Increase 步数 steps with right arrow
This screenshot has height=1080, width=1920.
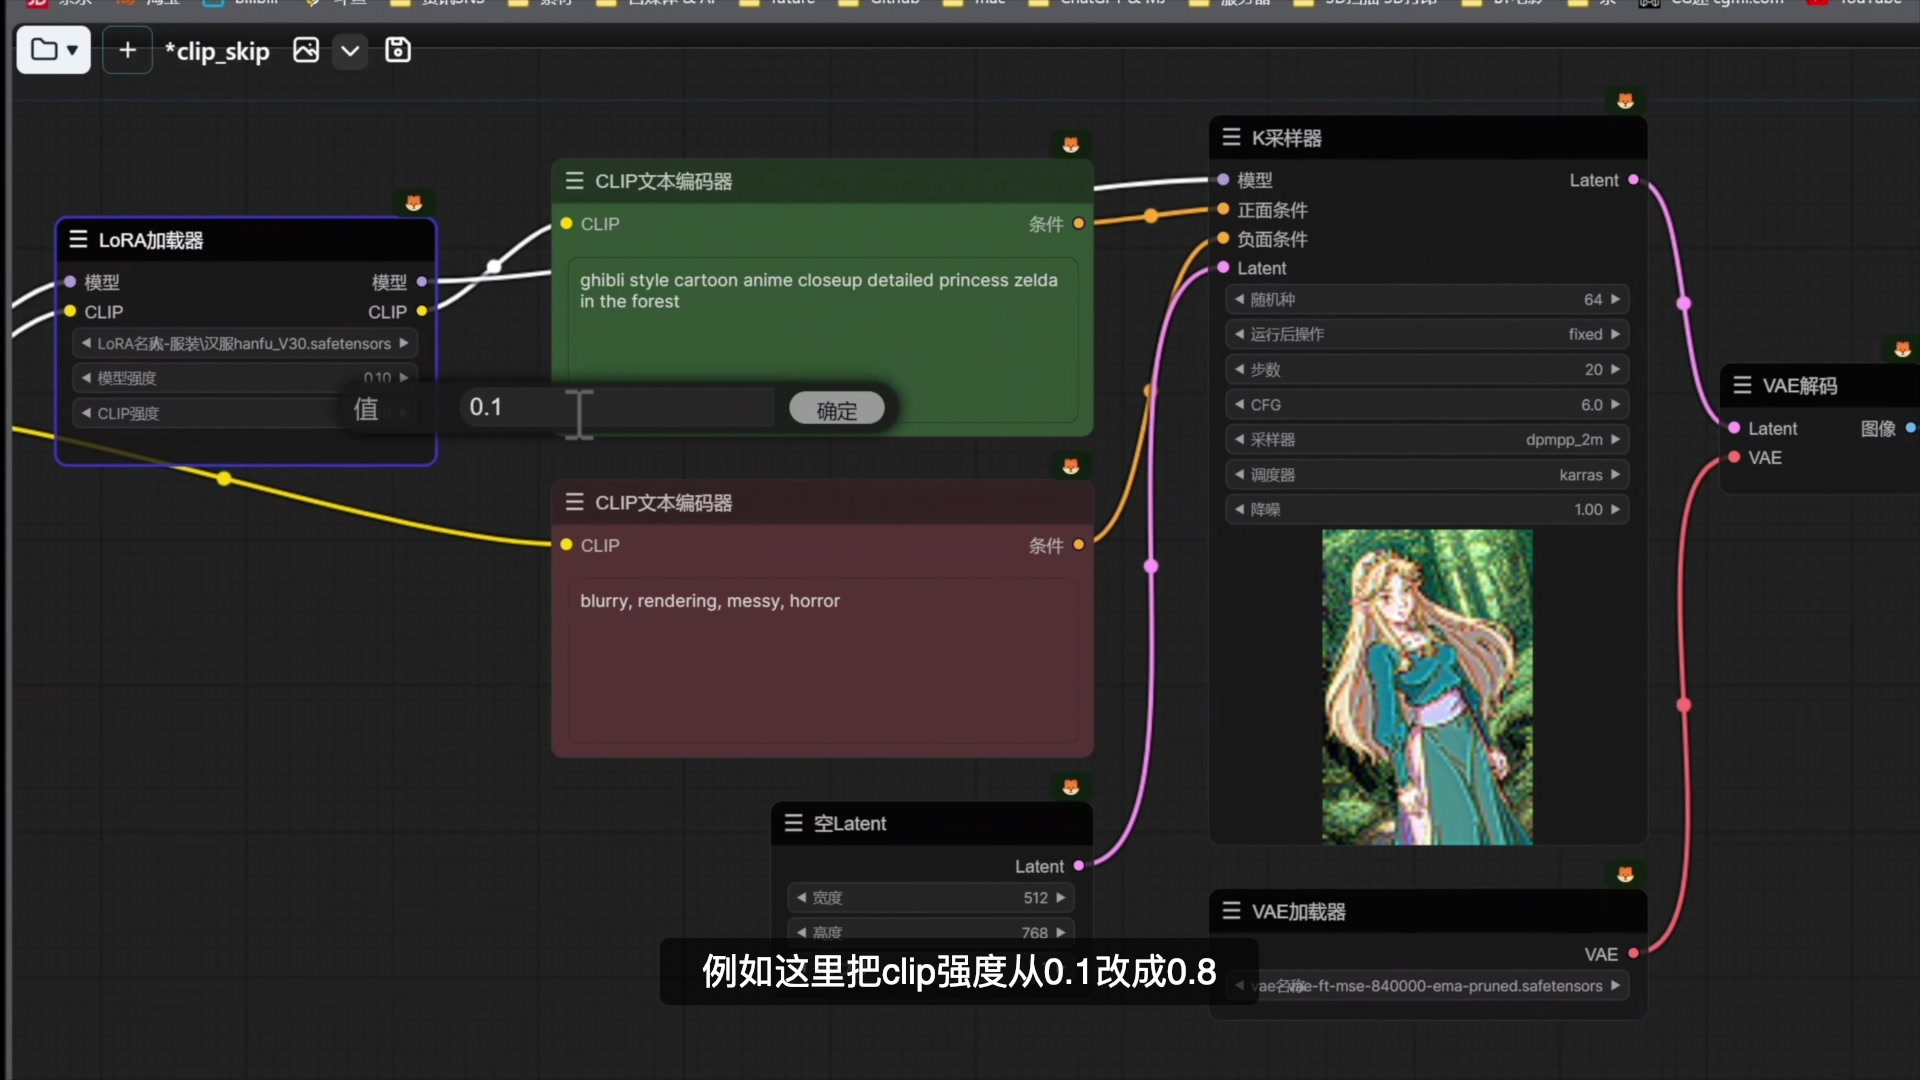pyautogui.click(x=1615, y=369)
